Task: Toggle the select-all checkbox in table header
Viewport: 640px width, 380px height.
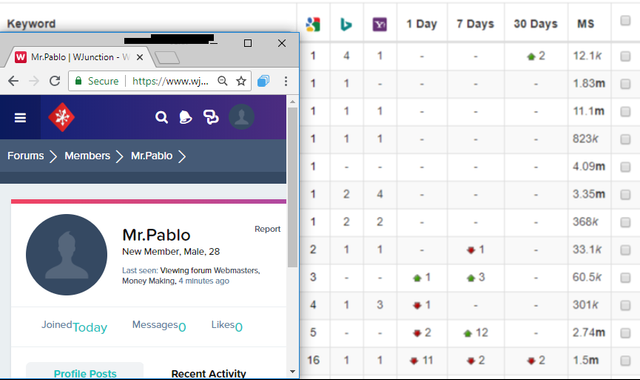Action: click(x=625, y=20)
